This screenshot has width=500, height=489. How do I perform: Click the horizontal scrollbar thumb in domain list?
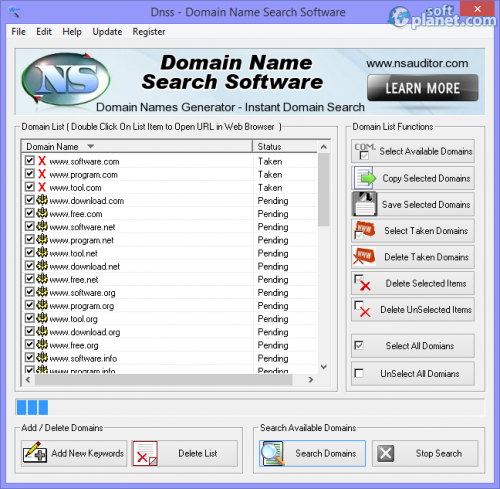(163, 379)
